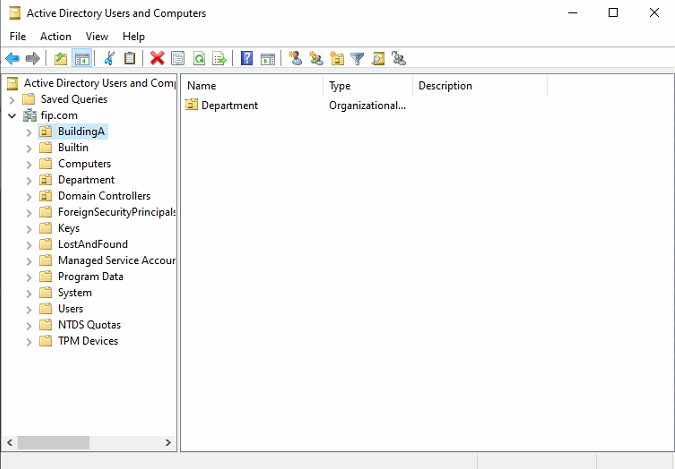Sort by Description column header
Screen dimensions: 675x469
pyautogui.click(x=480, y=86)
